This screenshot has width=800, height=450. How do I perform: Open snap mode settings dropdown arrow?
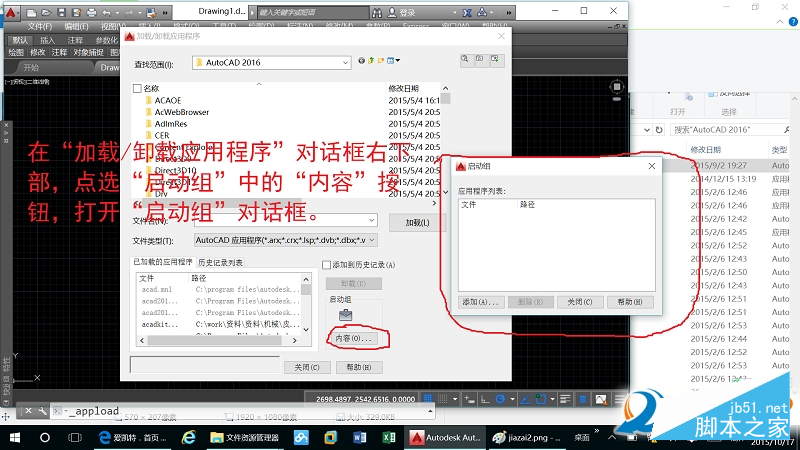point(455,399)
